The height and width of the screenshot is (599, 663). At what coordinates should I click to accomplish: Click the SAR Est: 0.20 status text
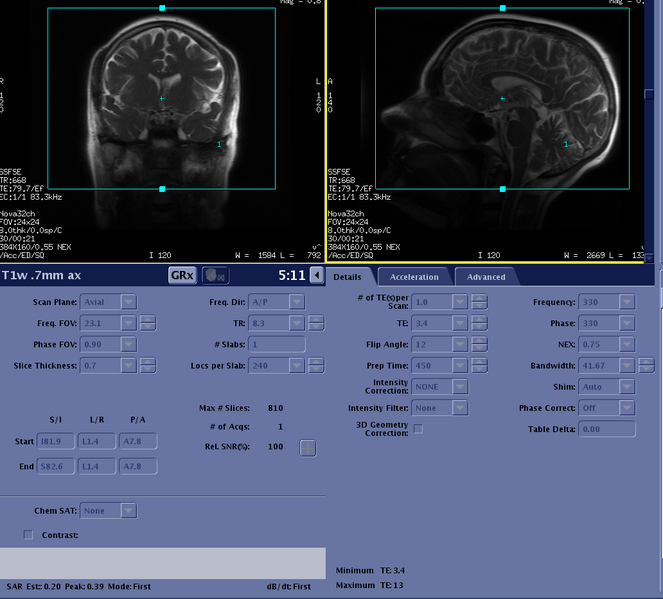[34, 586]
